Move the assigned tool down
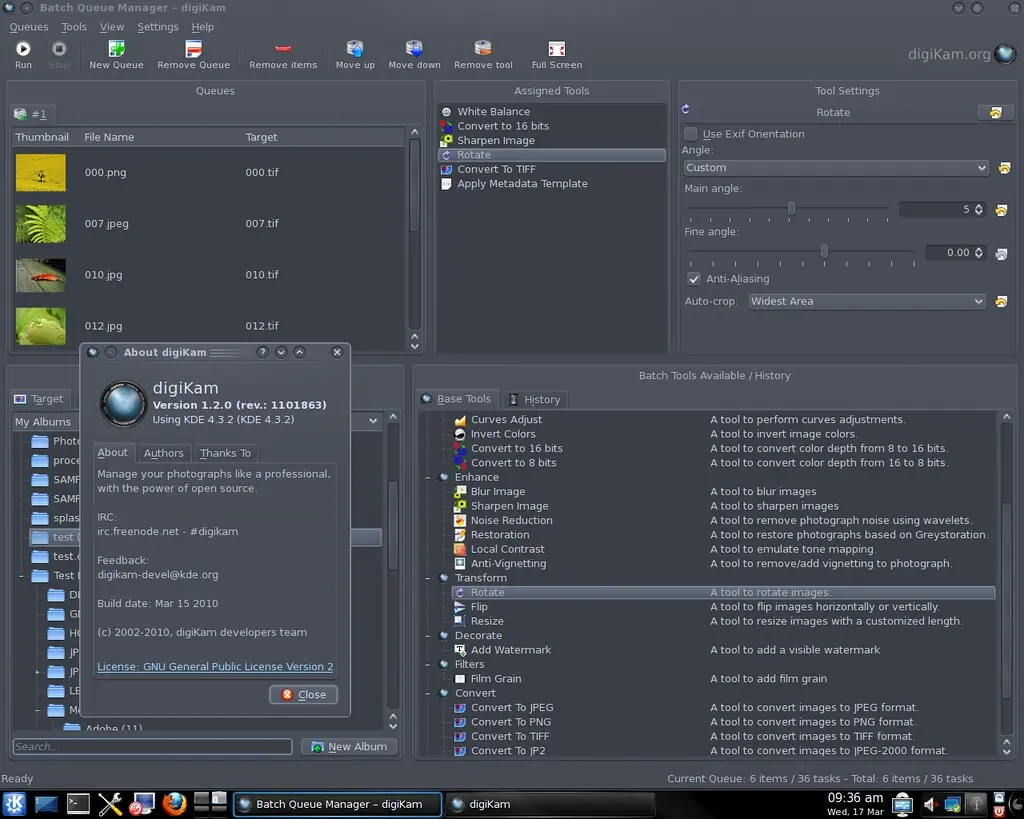 (414, 49)
